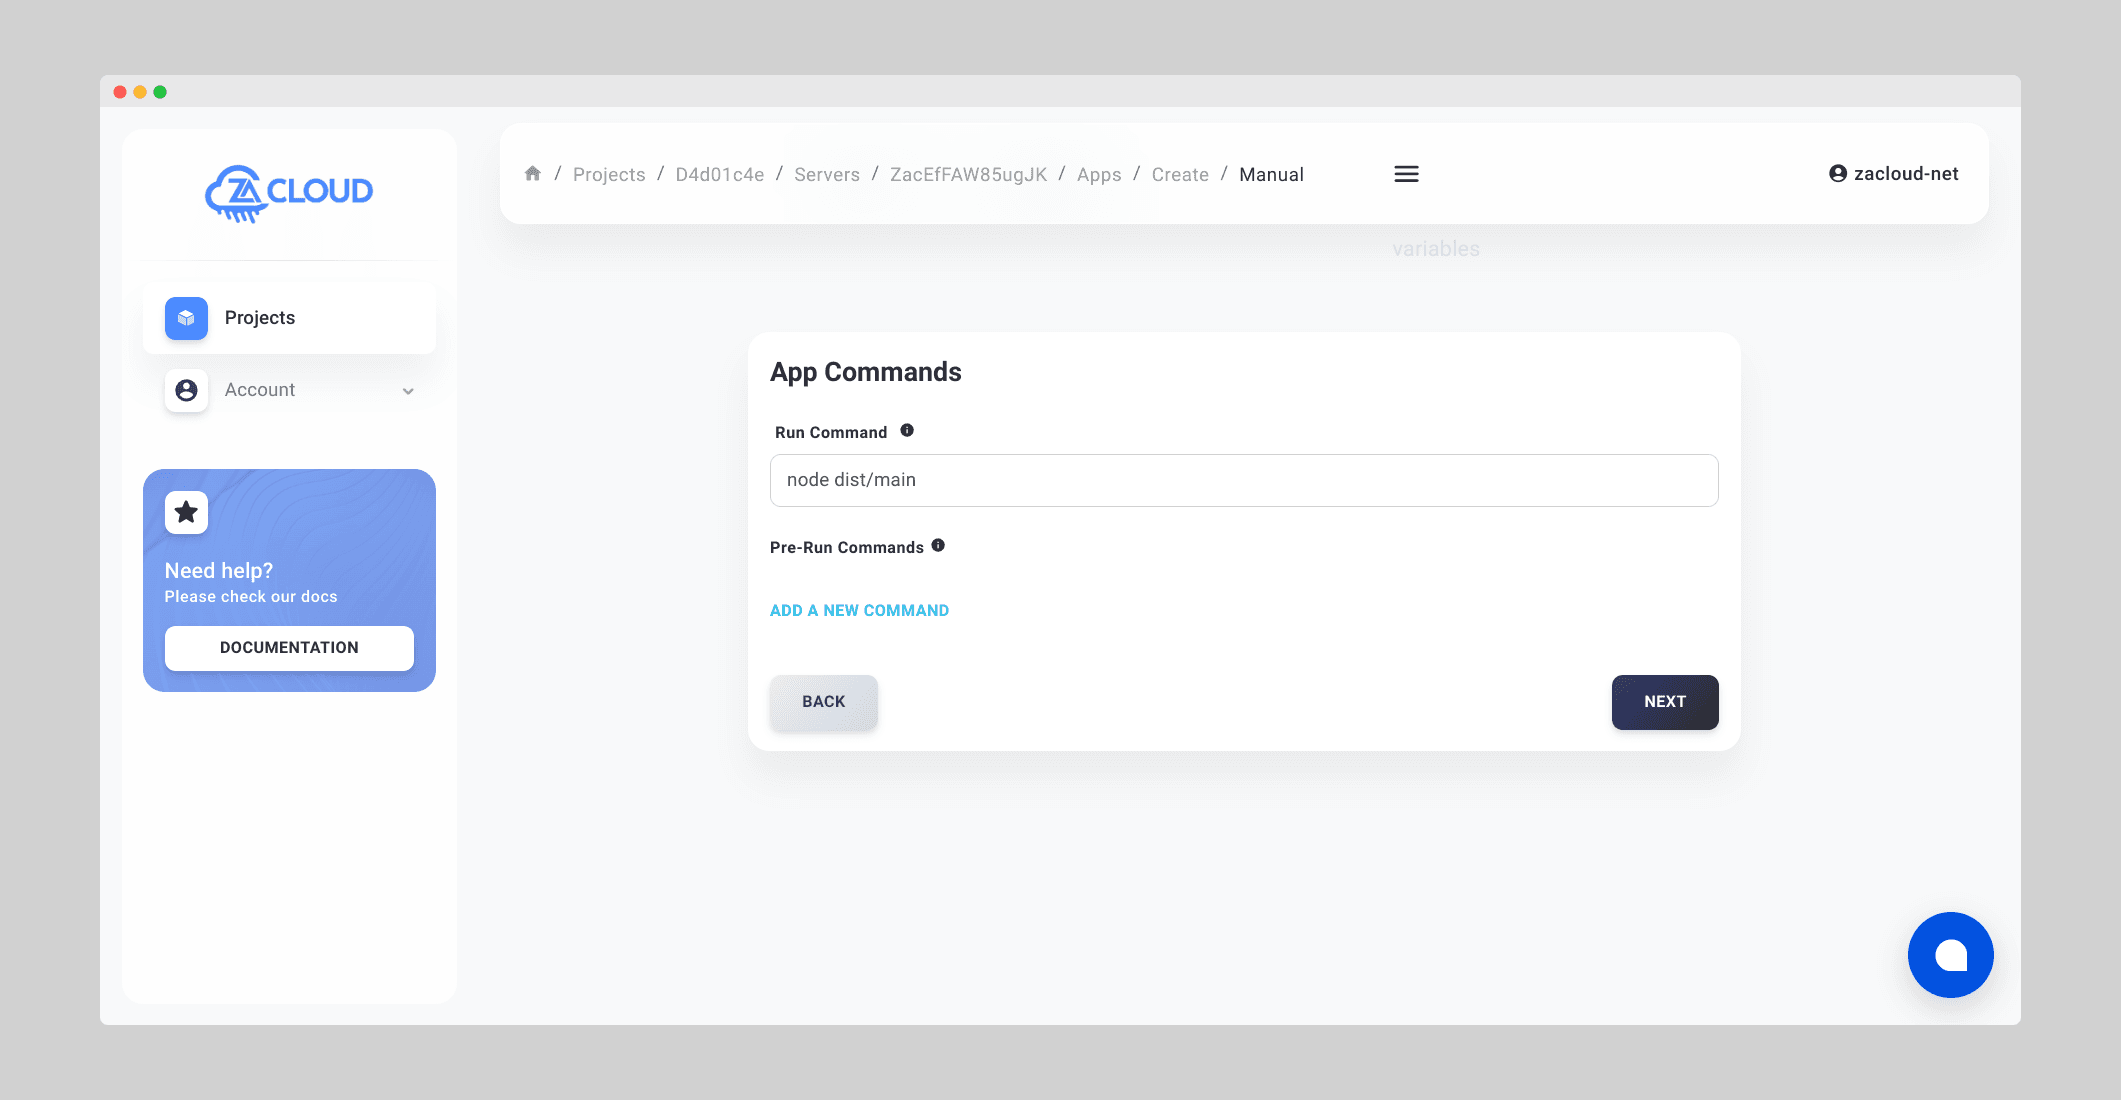Click the DOCUMENTATION link

289,647
